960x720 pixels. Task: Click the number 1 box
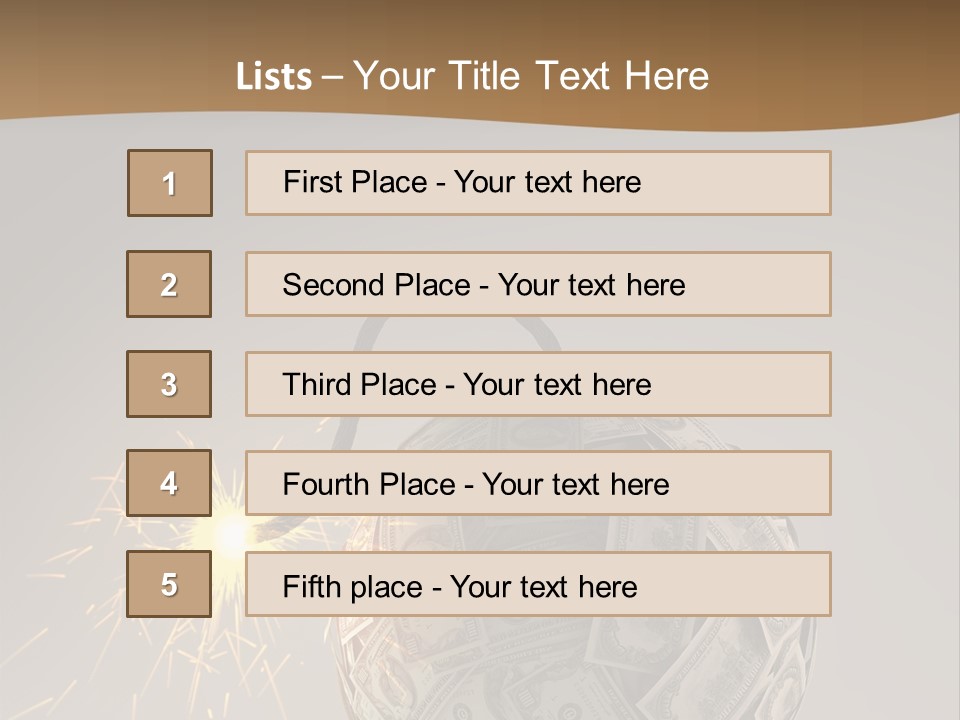(x=169, y=183)
